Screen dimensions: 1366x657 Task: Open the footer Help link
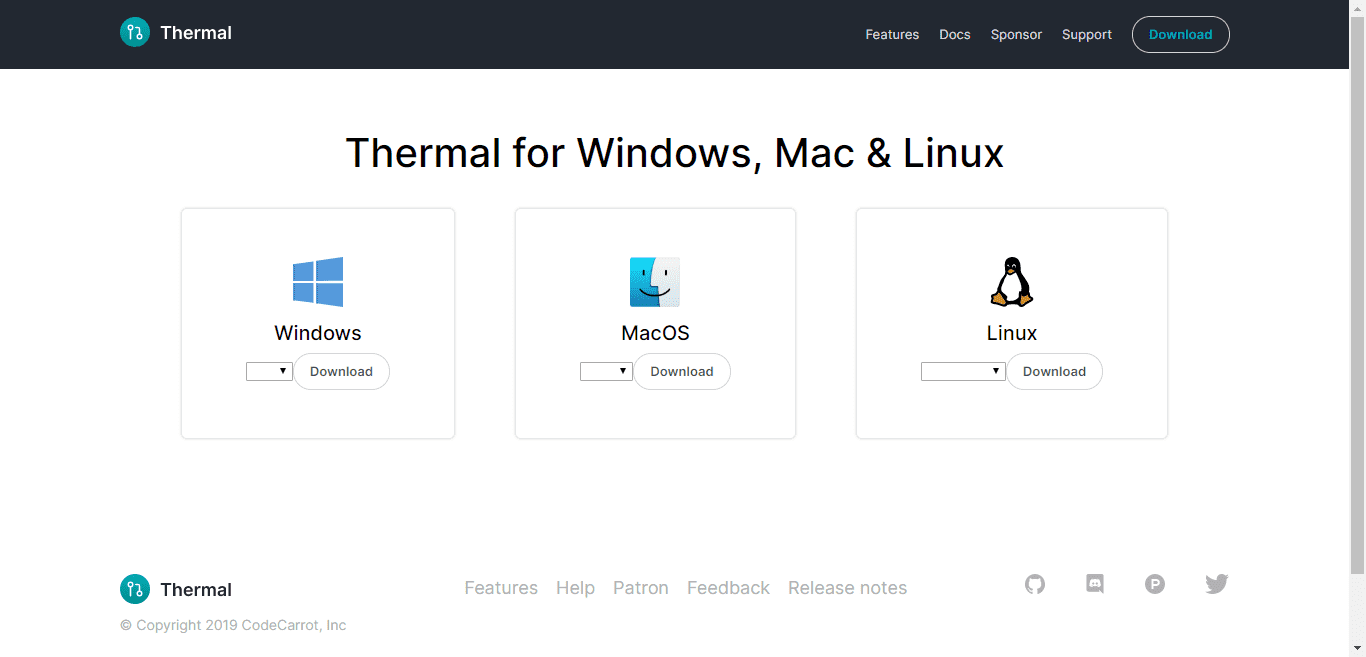tap(575, 588)
